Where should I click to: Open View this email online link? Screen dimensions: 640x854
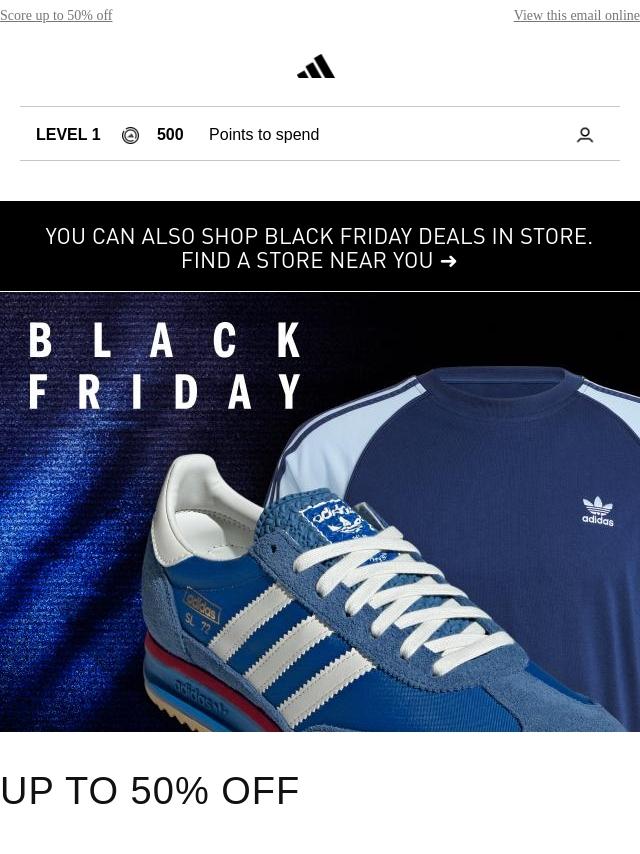tap(576, 15)
